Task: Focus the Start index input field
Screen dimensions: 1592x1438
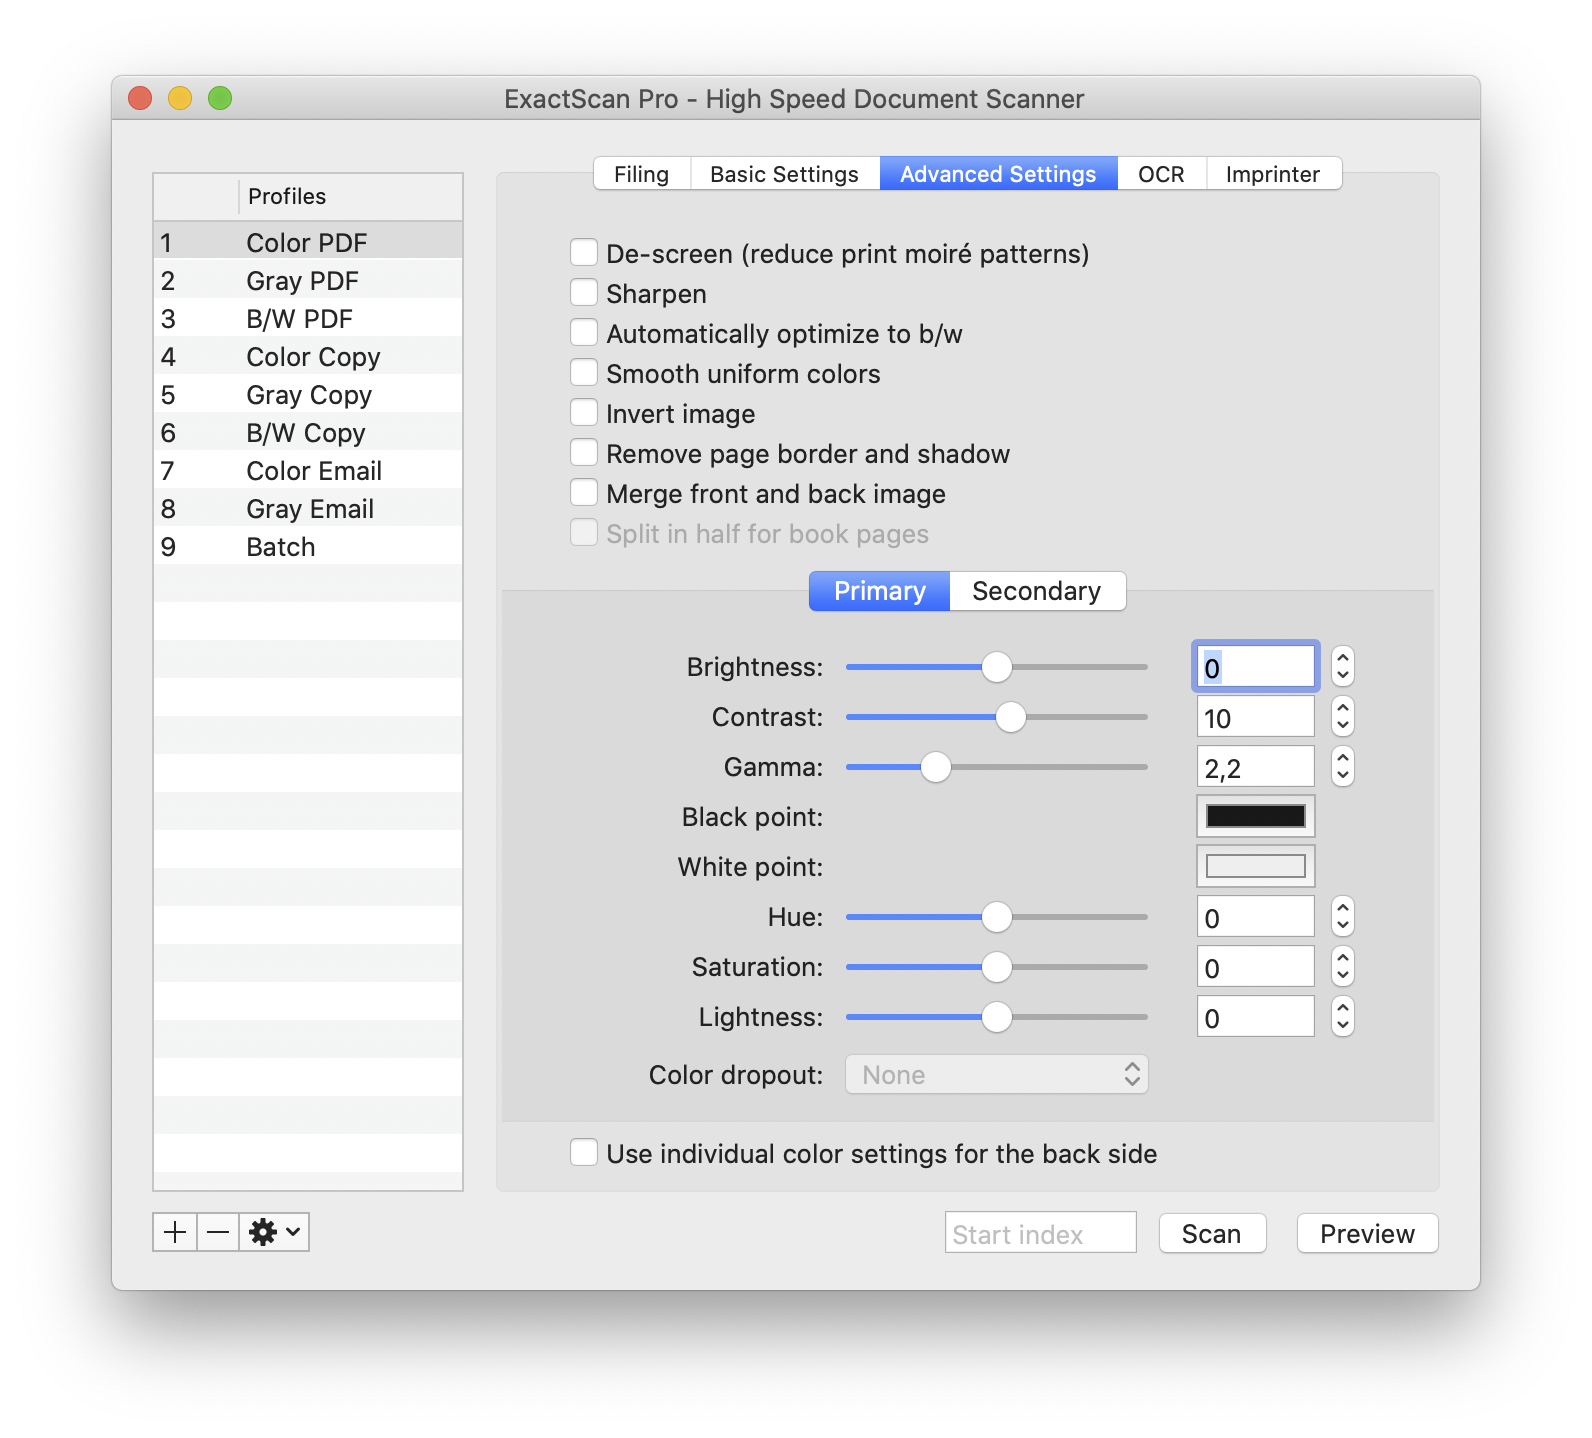Action: 1041,1232
